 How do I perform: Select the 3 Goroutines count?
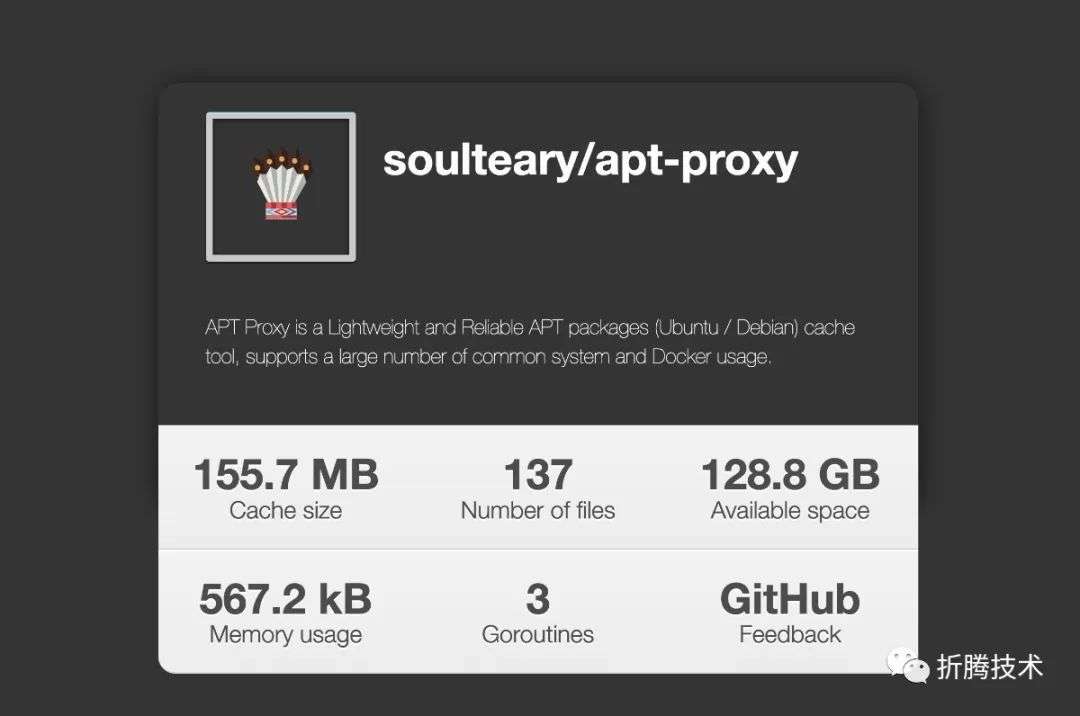(x=538, y=599)
